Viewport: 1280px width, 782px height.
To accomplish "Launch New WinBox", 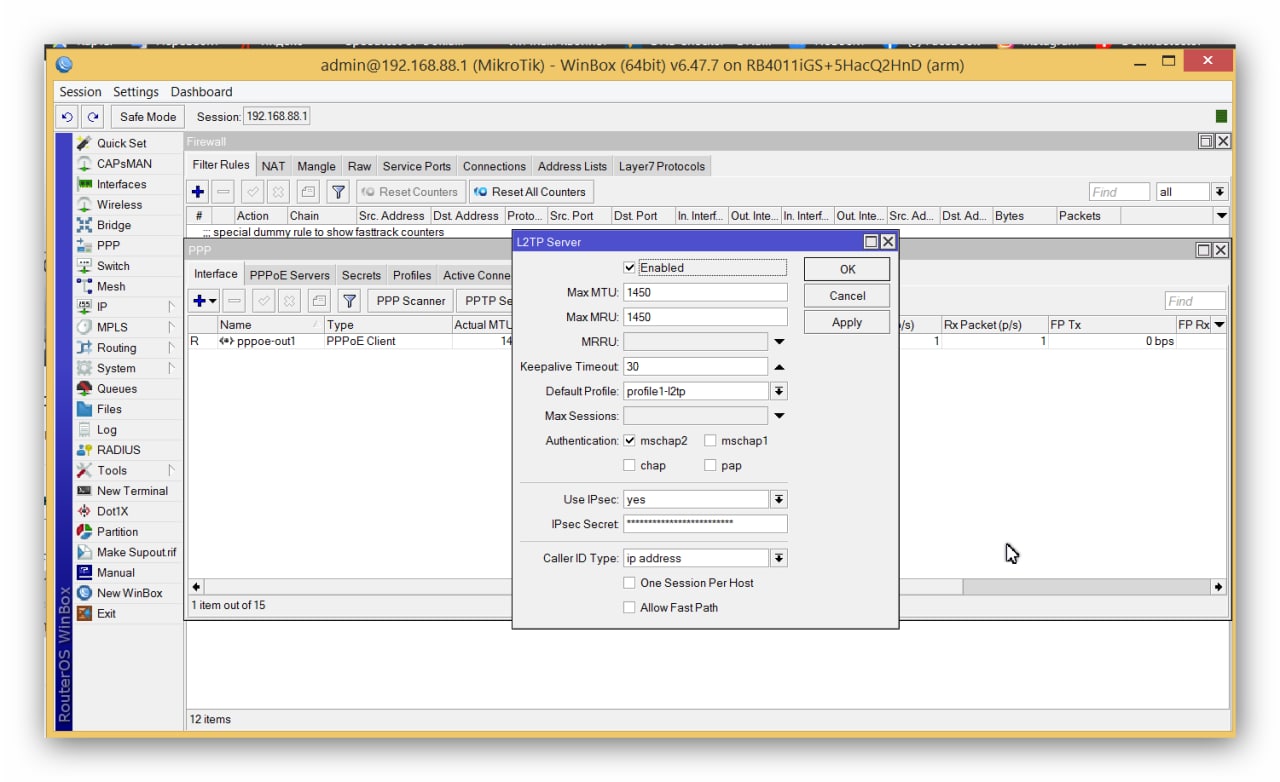I will [129, 593].
